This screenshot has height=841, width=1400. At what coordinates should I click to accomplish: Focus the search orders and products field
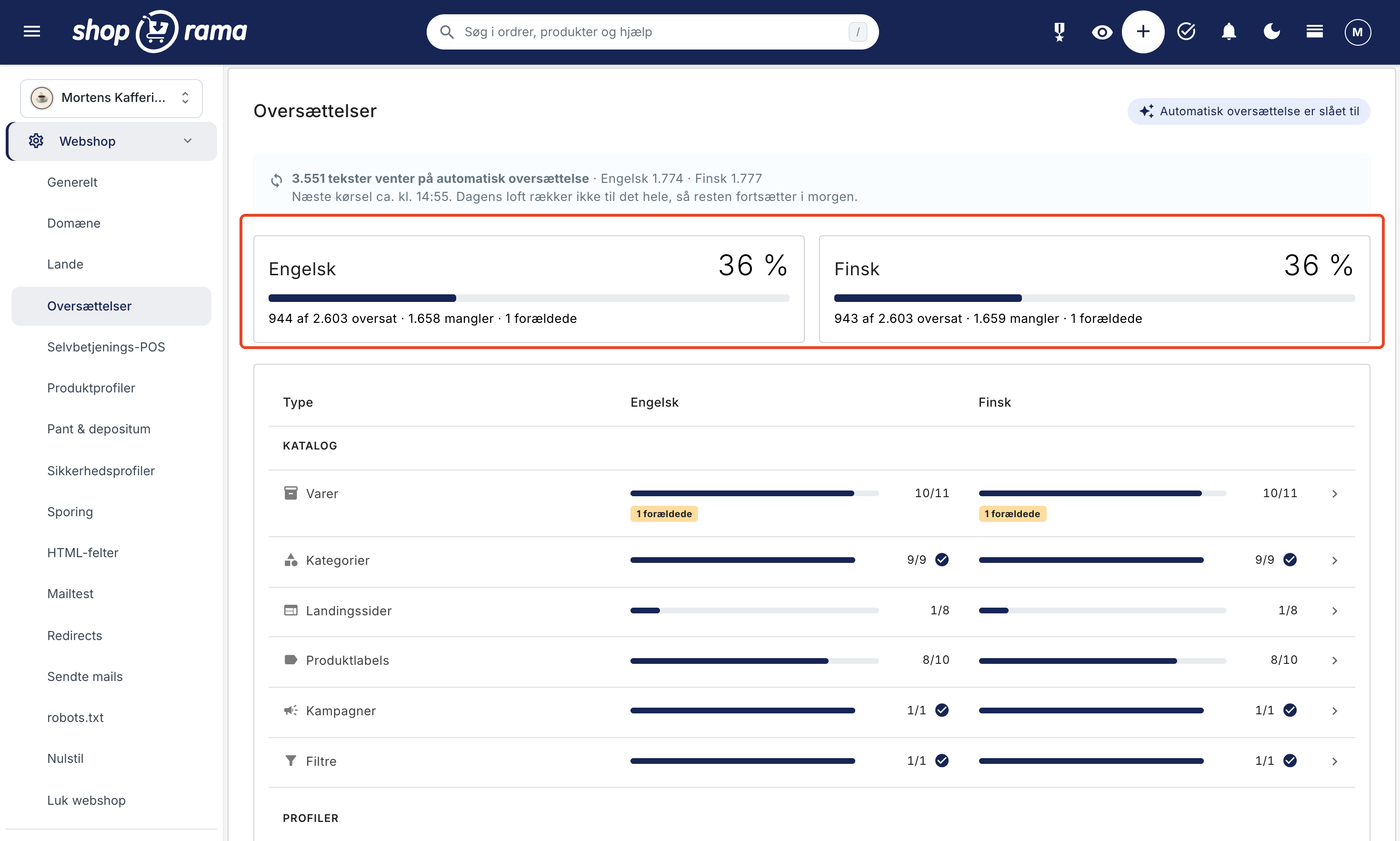coord(652,32)
